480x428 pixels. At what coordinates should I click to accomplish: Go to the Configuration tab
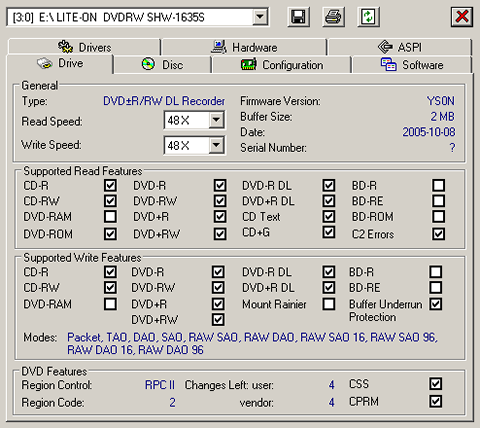282,64
